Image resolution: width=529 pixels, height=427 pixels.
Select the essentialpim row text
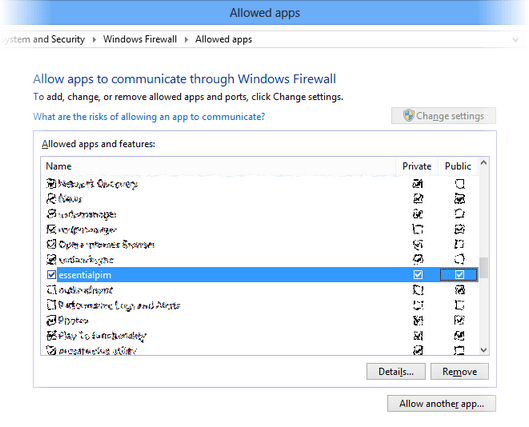(85, 275)
